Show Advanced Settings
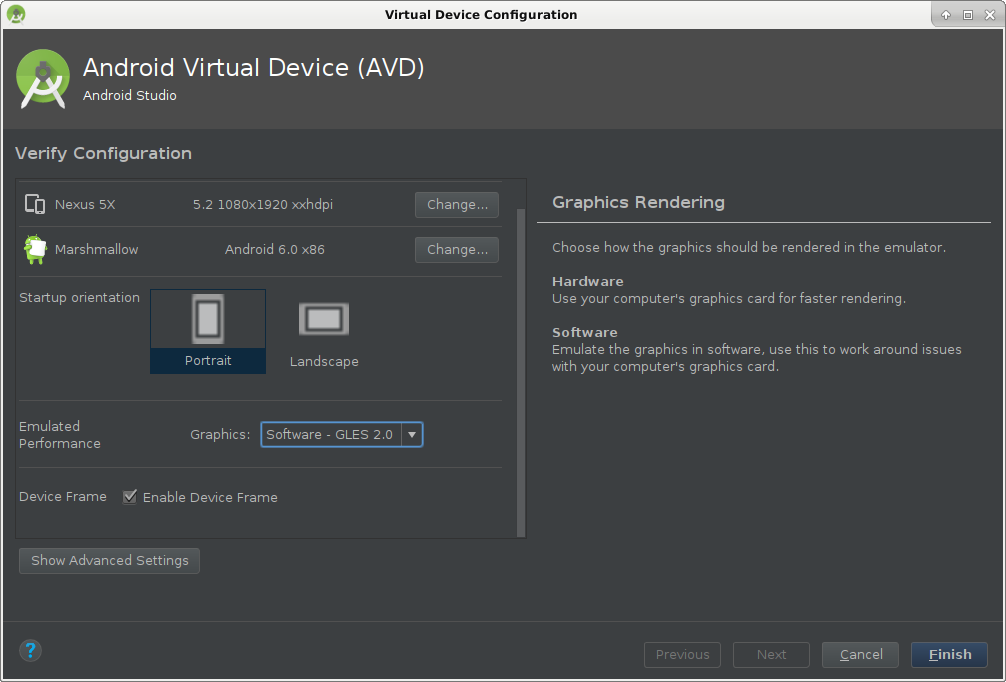This screenshot has height=682, width=1006. pos(109,560)
